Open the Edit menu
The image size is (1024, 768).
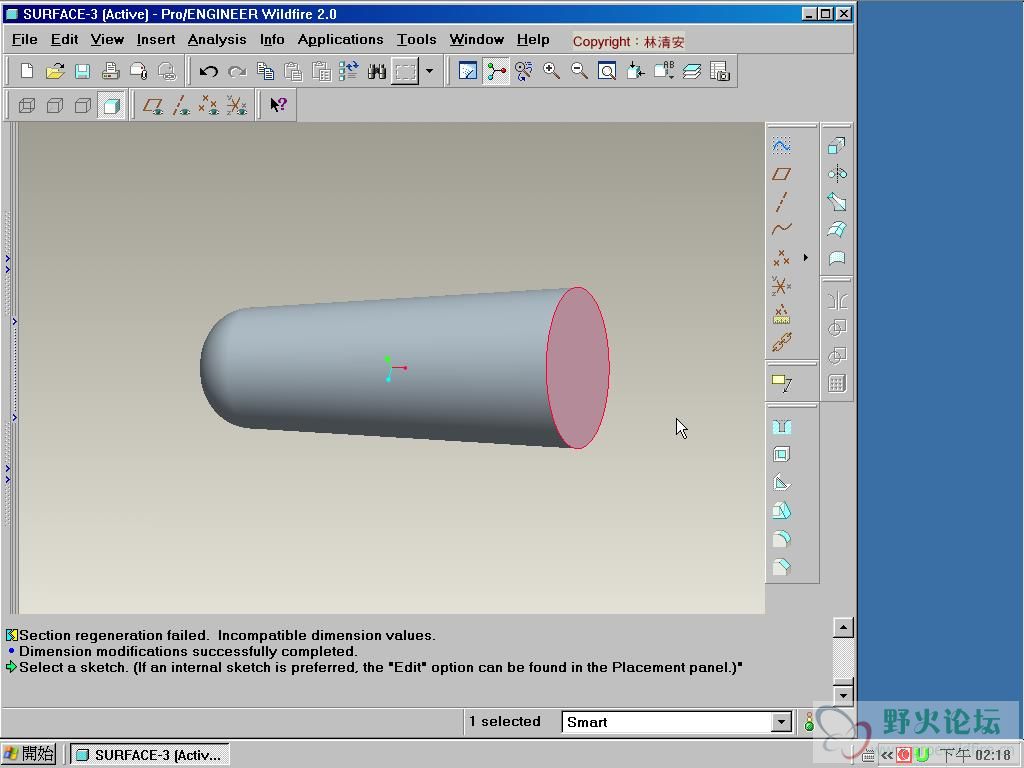[x=64, y=40]
